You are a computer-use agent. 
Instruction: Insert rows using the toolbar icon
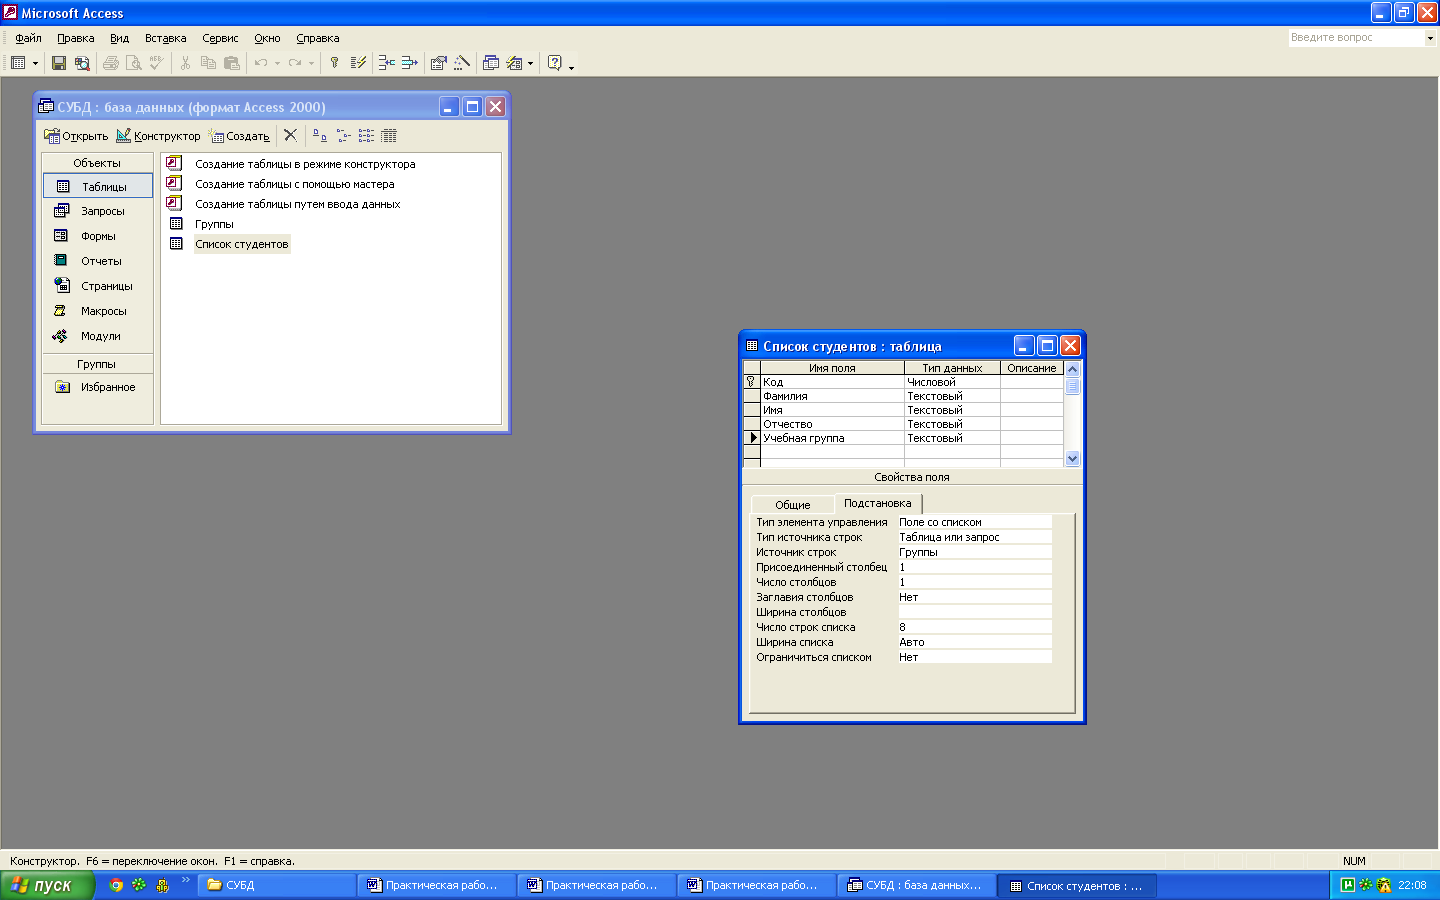(x=386, y=63)
